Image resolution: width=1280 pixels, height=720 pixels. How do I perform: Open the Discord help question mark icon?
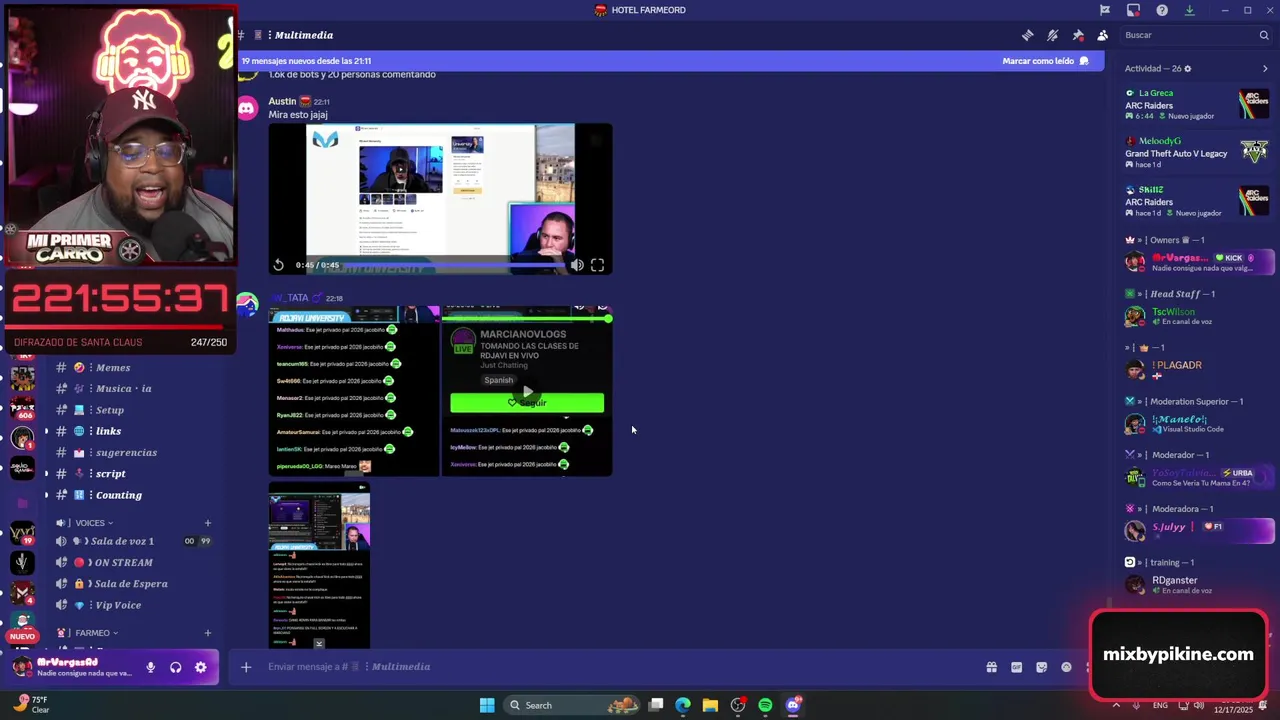pos(1162,10)
